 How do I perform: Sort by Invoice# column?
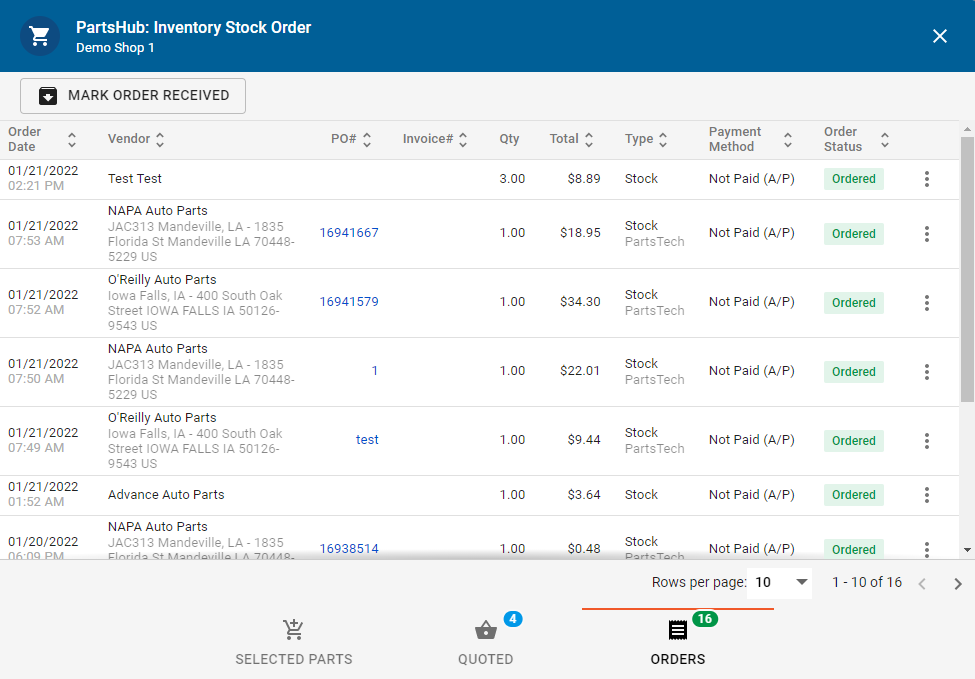coord(435,139)
